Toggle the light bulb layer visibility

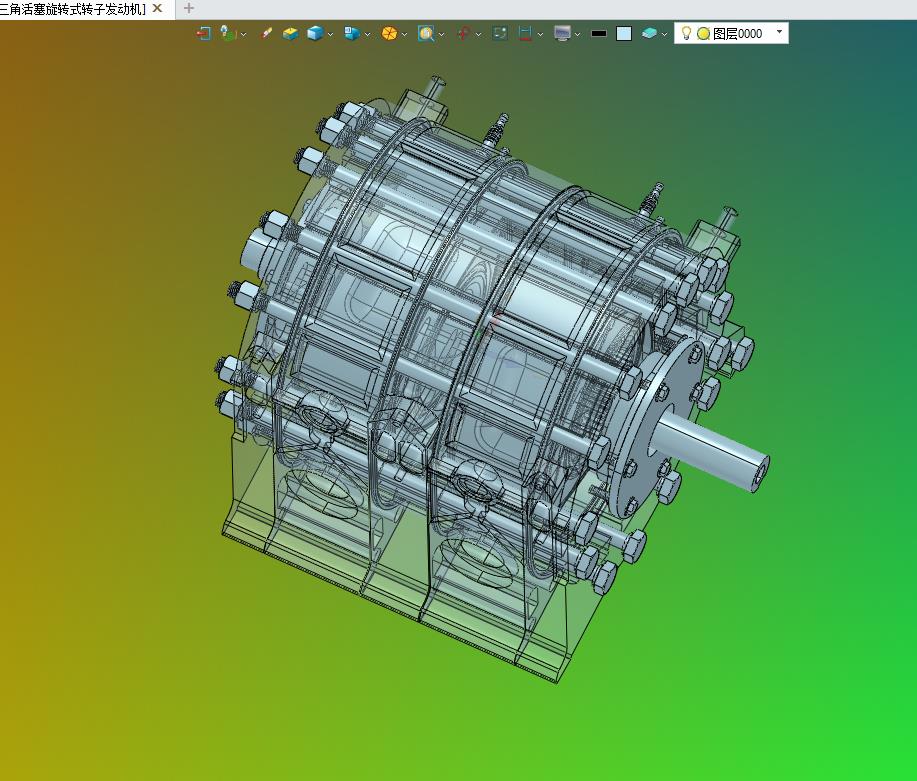(x=687, y=33)
